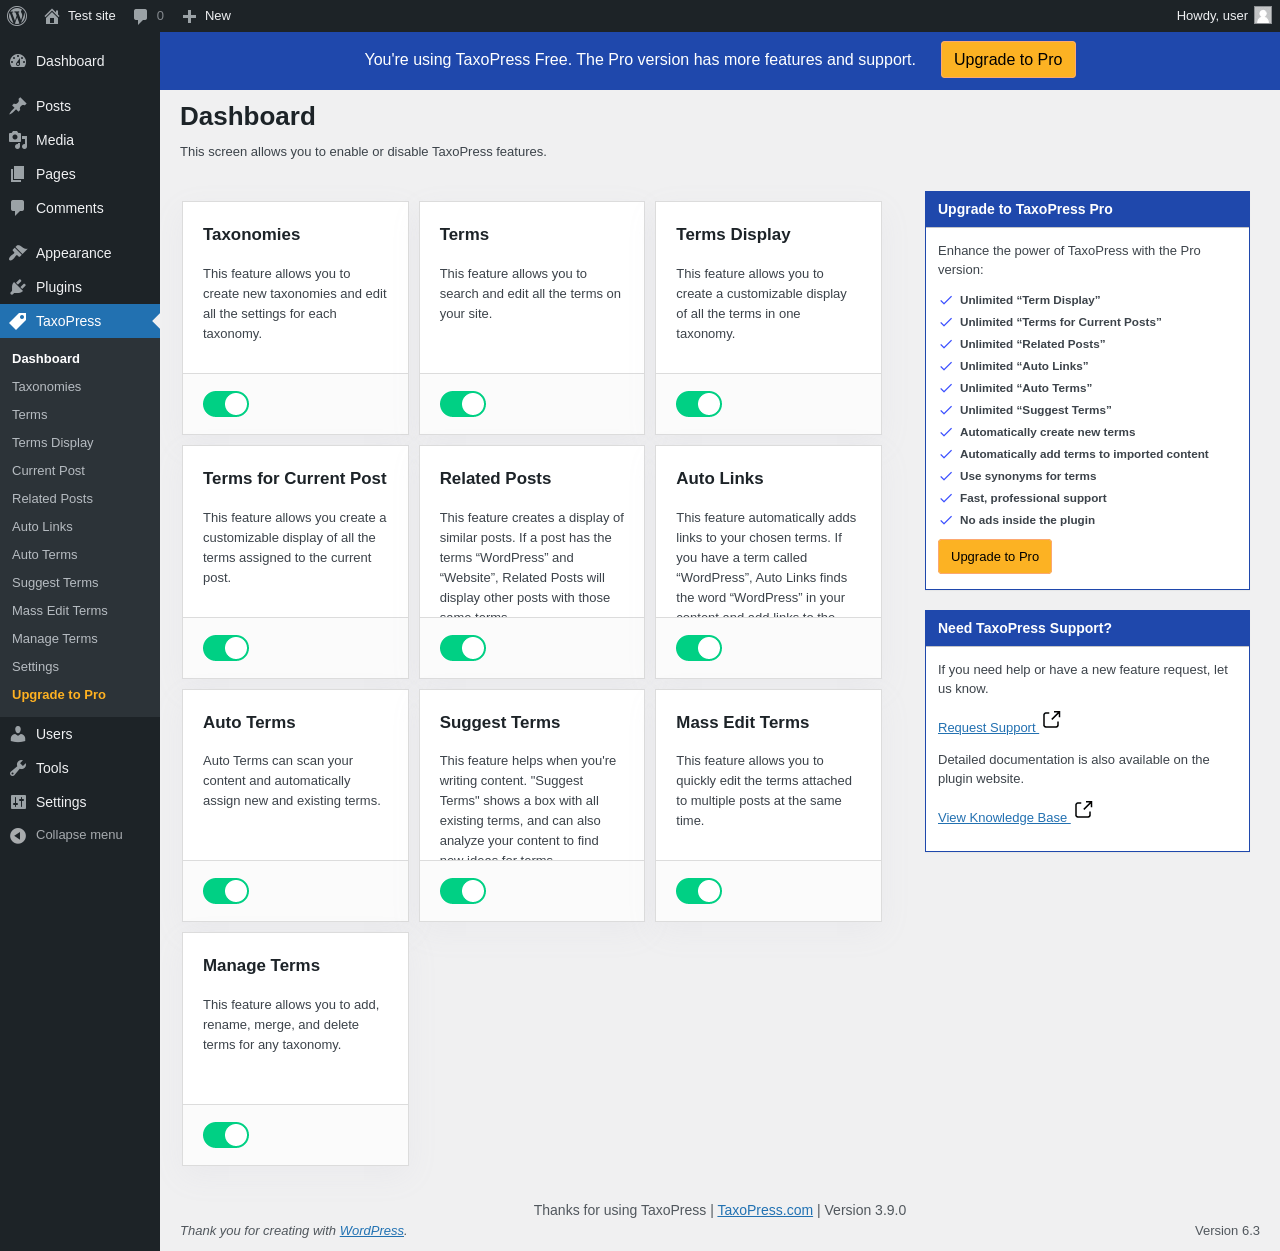Open the View Knowledge Base link
This screenshot has height=1251, width=1280.
point(1004,818)
